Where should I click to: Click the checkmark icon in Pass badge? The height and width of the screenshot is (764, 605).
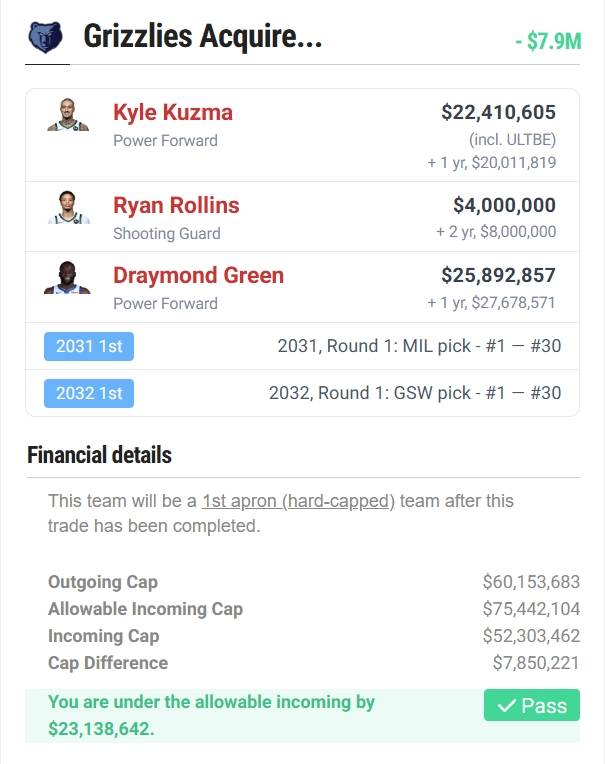(507, 706)
